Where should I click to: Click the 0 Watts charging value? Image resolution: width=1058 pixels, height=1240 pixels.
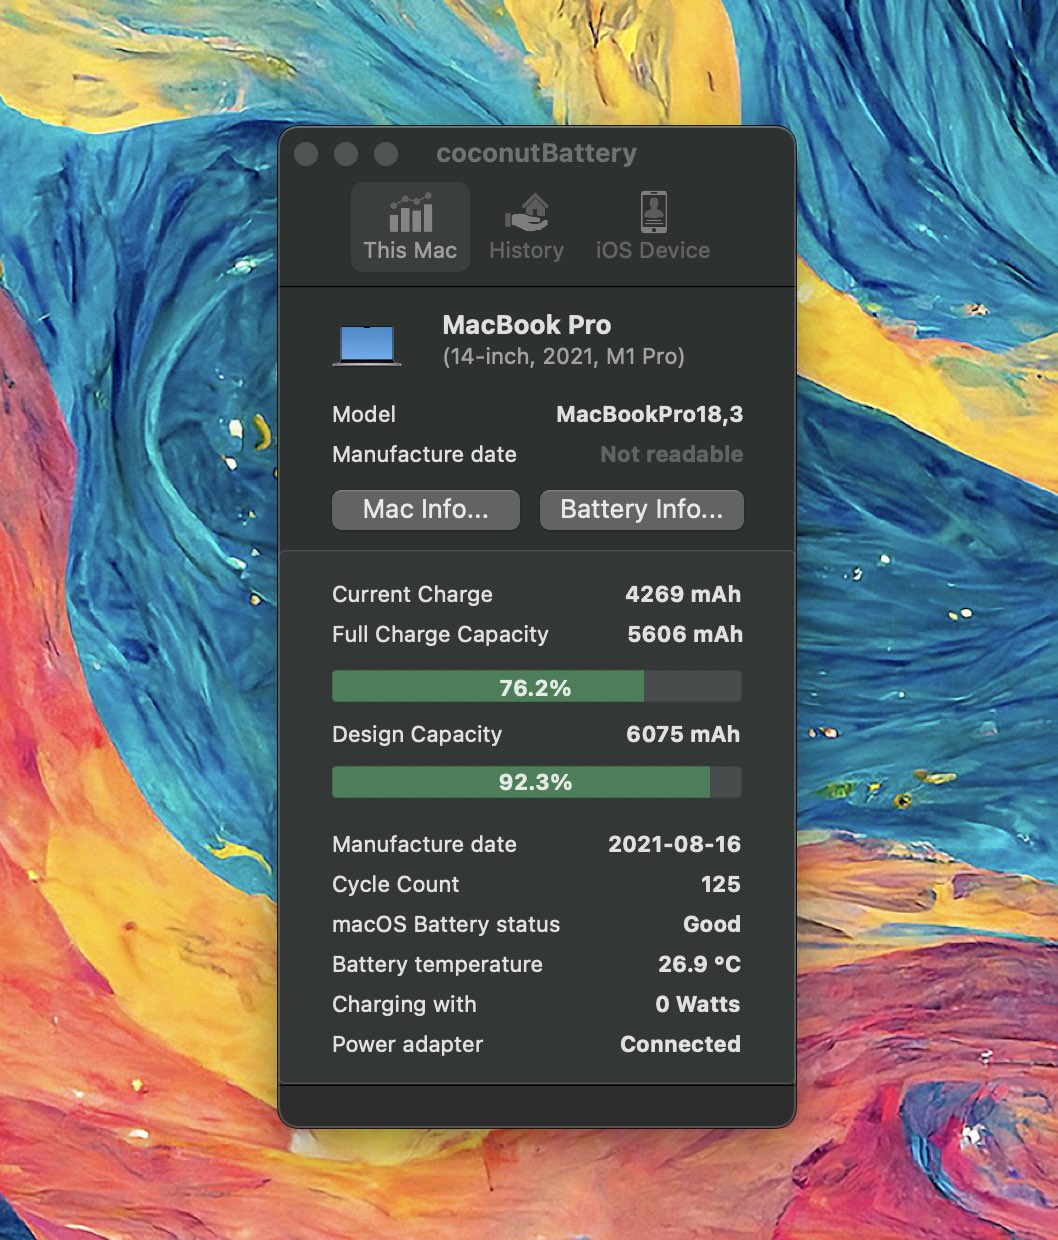tap(697, 1004)
